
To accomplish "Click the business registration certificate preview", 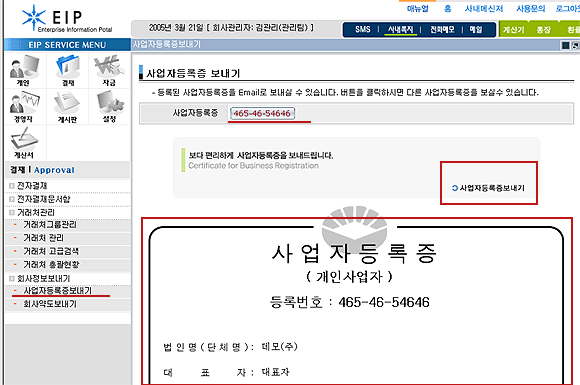I will tap(357, 301).
